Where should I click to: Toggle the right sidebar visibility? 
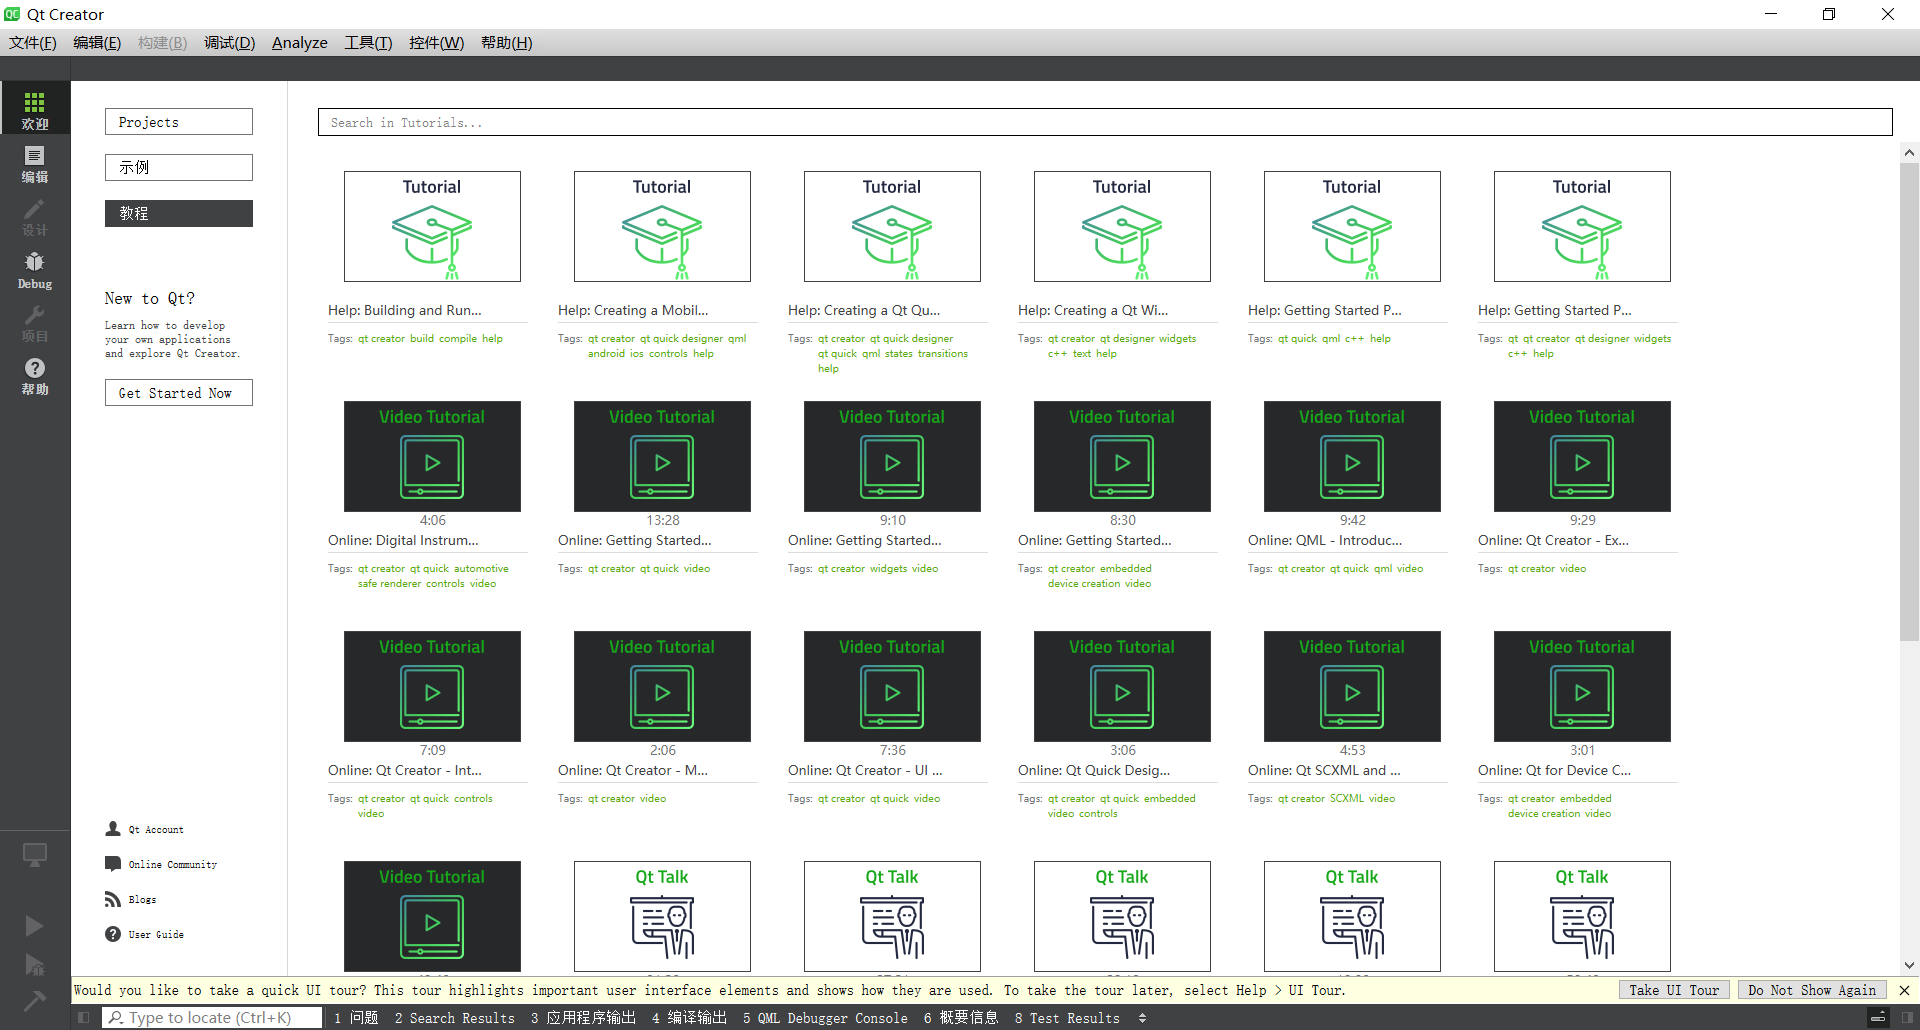click(1907, 1018)
